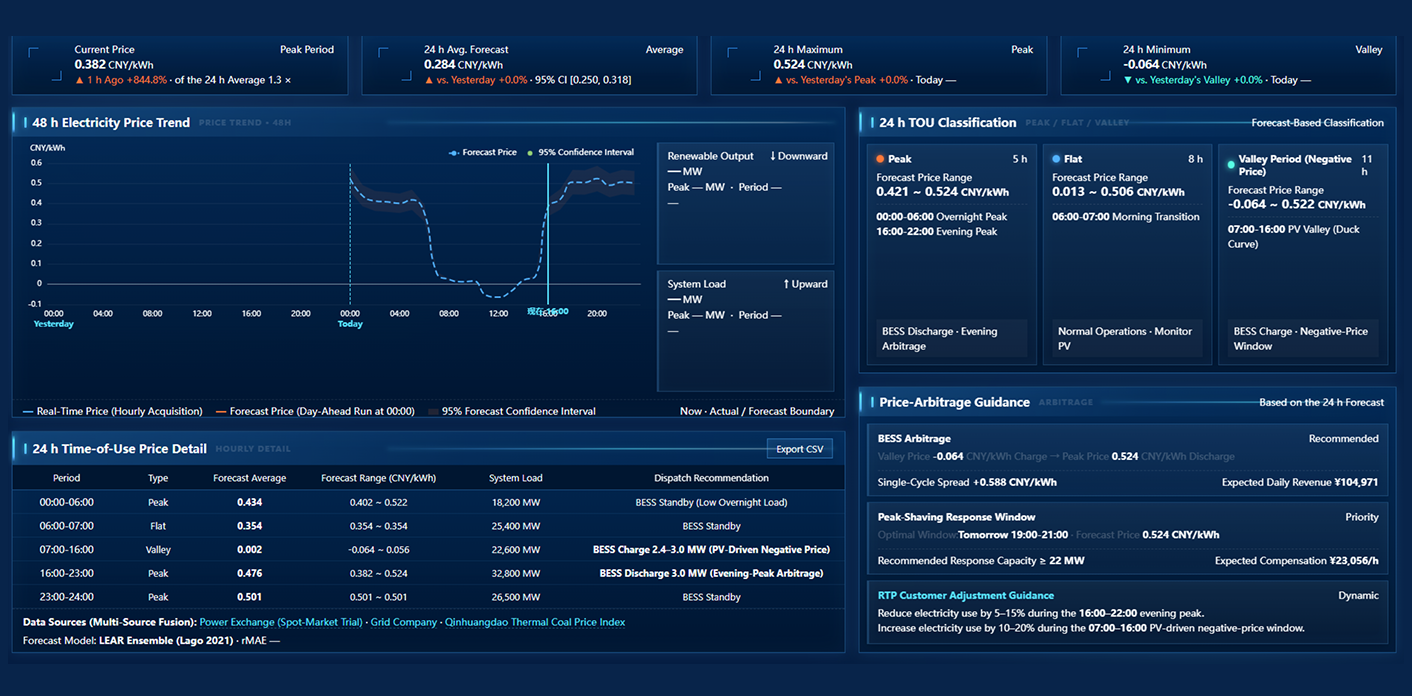Click the Flat blue dot indicator
Viewport: 1412px width, 696px height.
(1056, 159)
